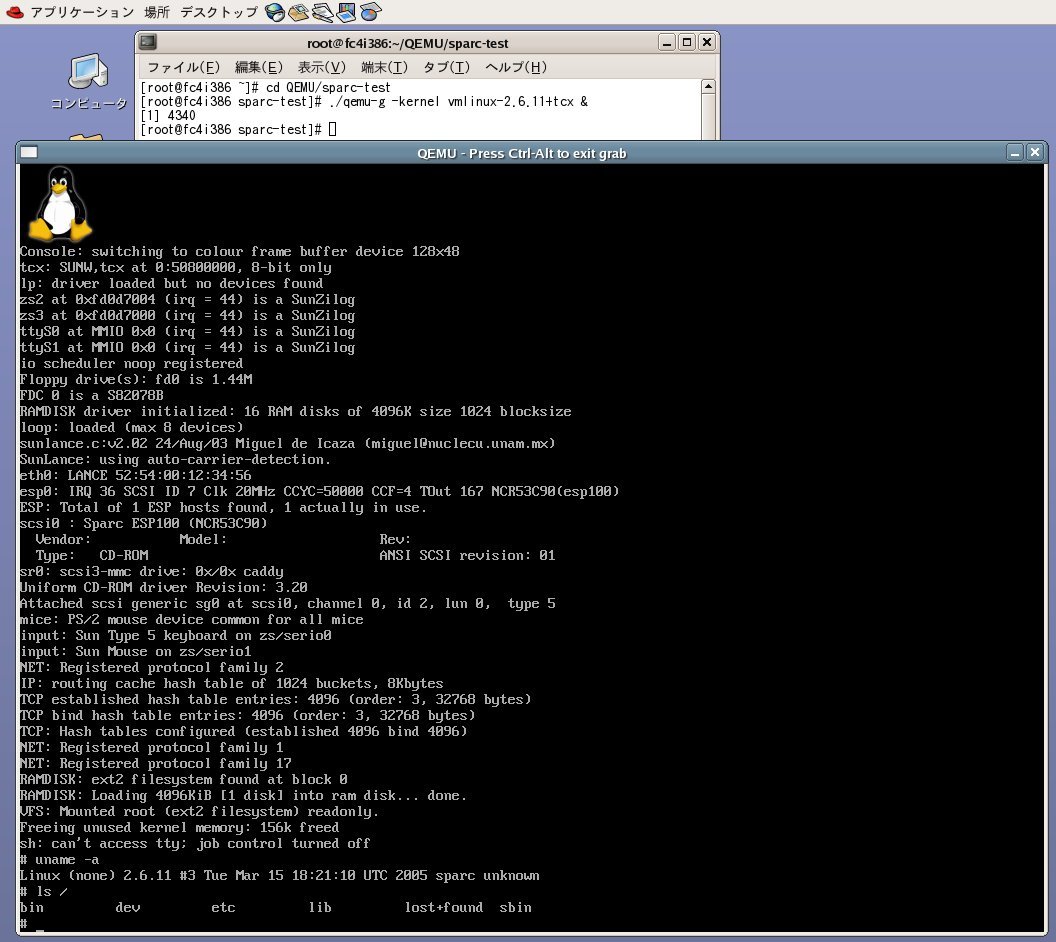Click the 'eth0: LANCE 52:54:00:12:34:56' line
The width and height of the screenshot is (1056, 942).
pos(135,475)
